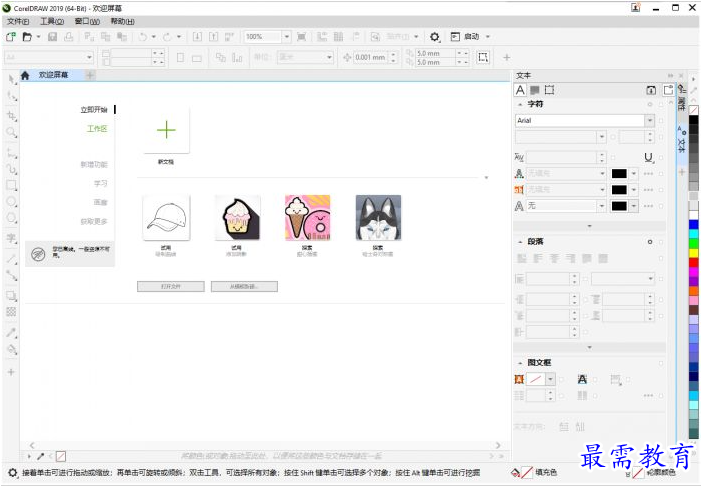This screenshot has width=702, height=488.
Task: Click the text fill color black swatch
Action: [619, 174]
